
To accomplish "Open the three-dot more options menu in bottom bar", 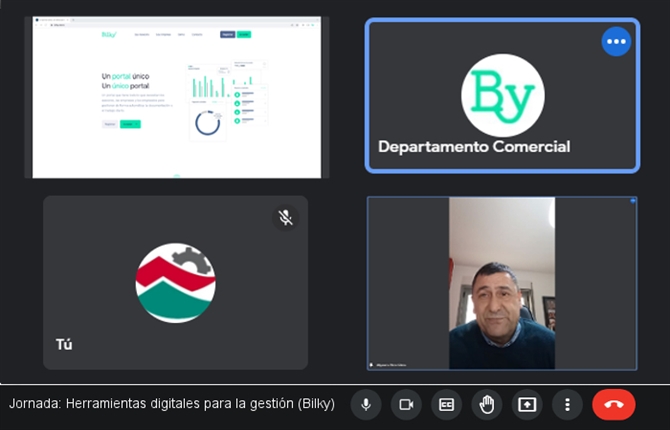I will [x=567, y=404].
